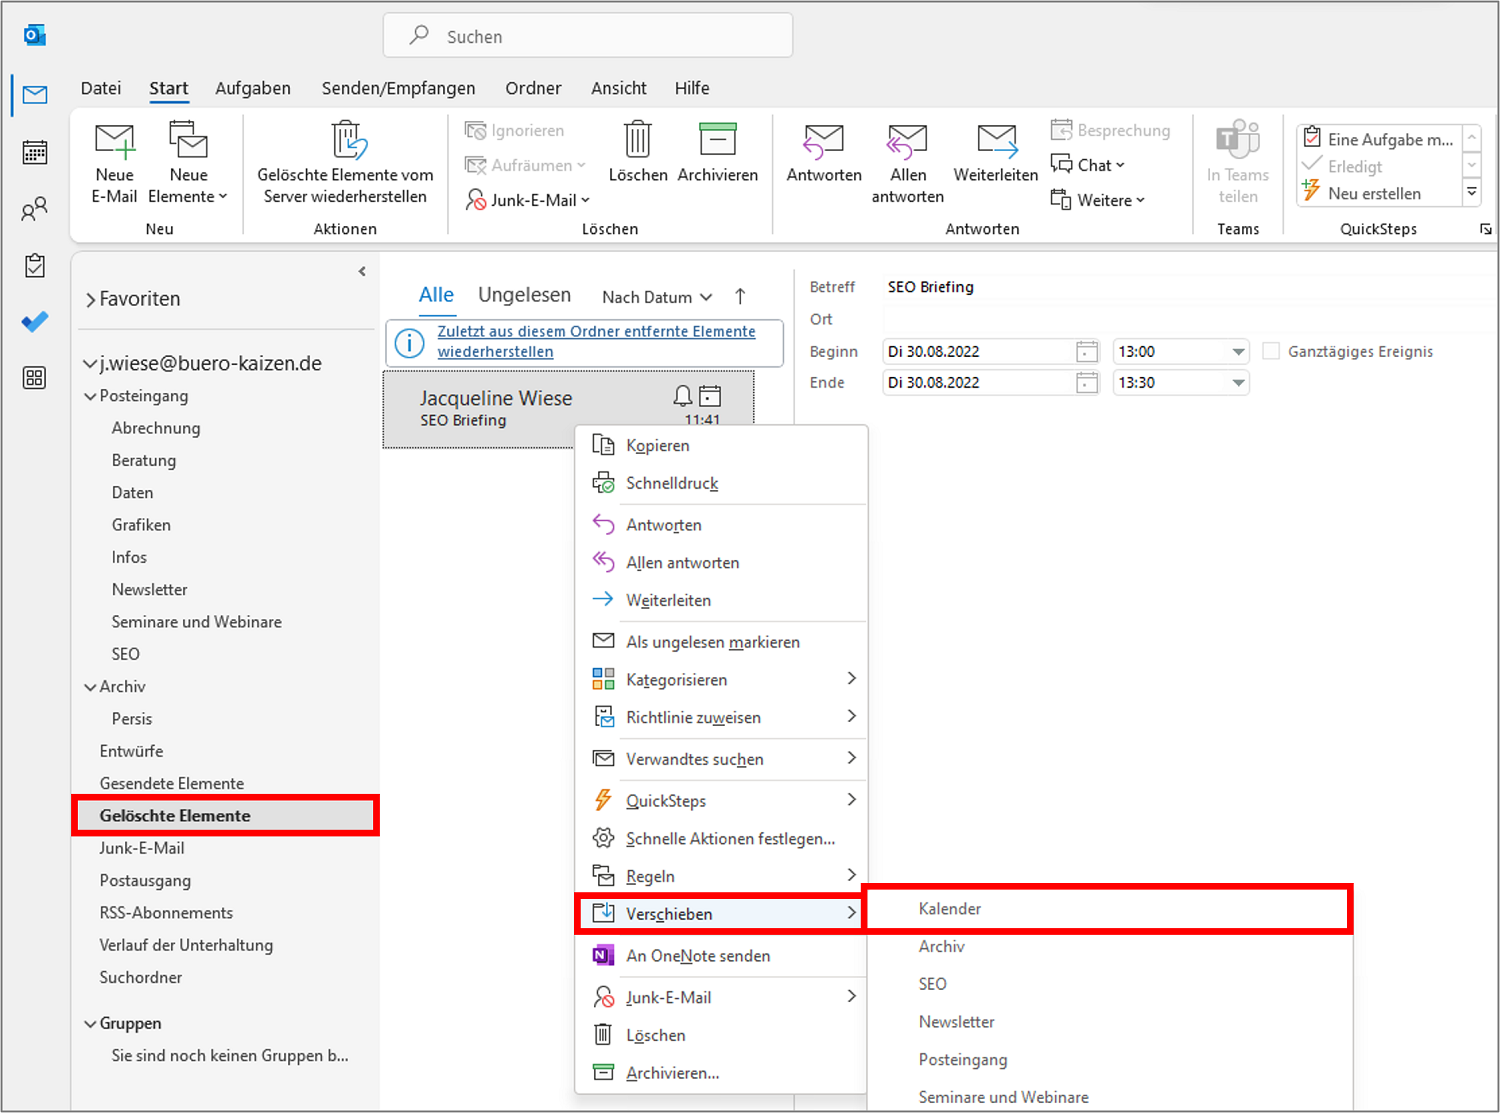Create a Neue E-Mail
The width and height of the screenshot is (1500, 1113).
tap(114, 164)
